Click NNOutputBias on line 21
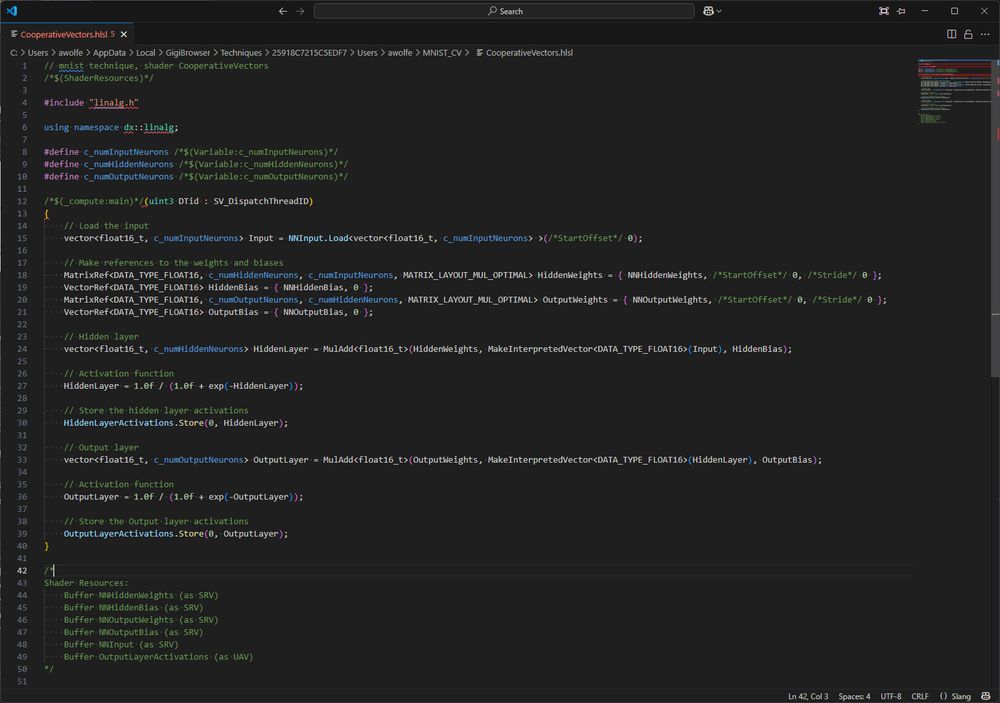 click(312, 312)
